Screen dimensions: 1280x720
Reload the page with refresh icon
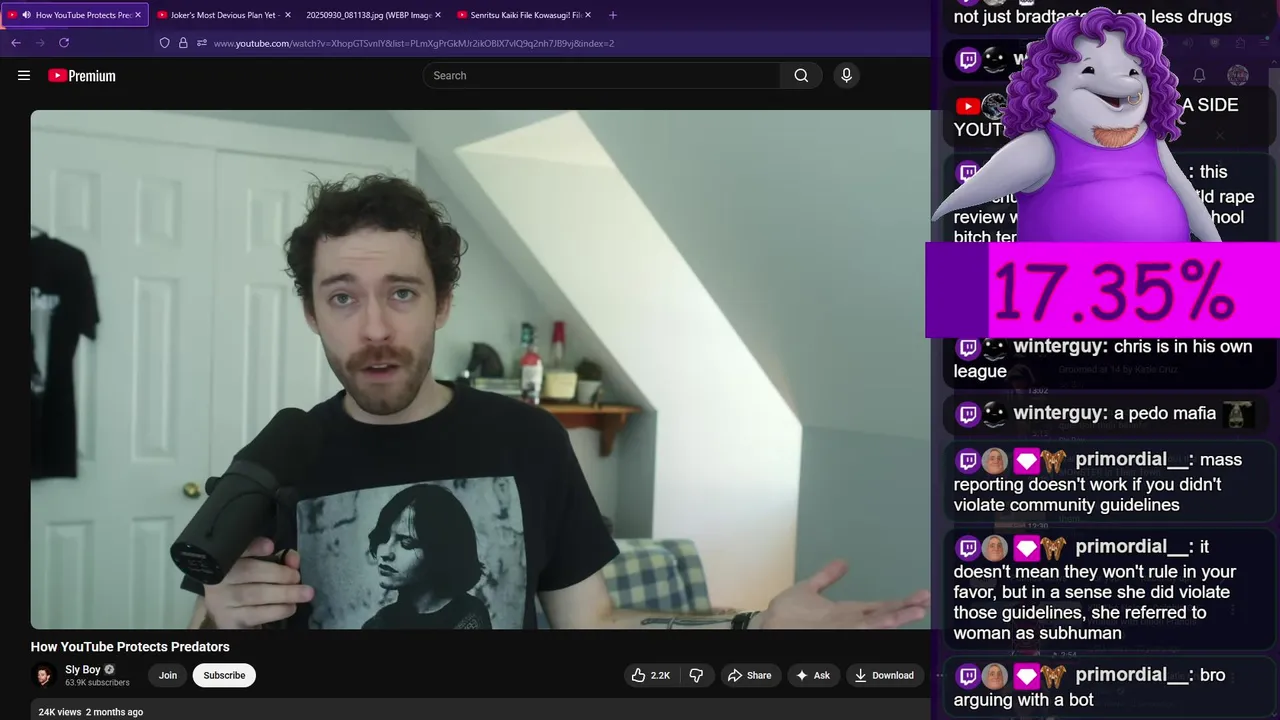coord(64,43)
